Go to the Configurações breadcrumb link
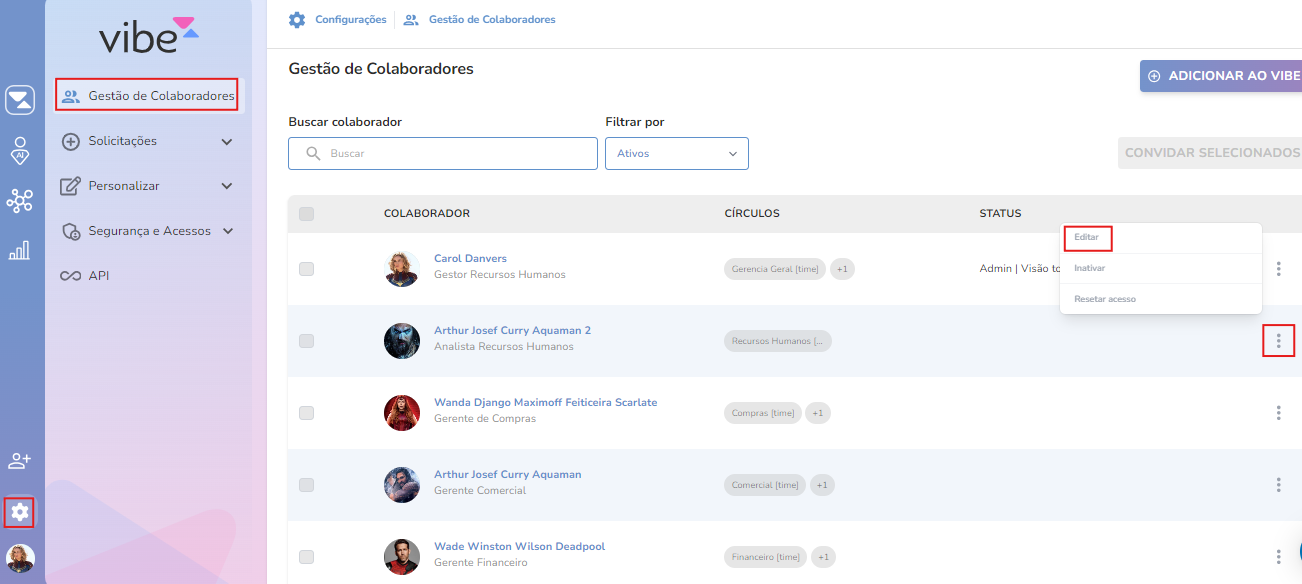The image size is (1302, 584). (x=350, y=20)
